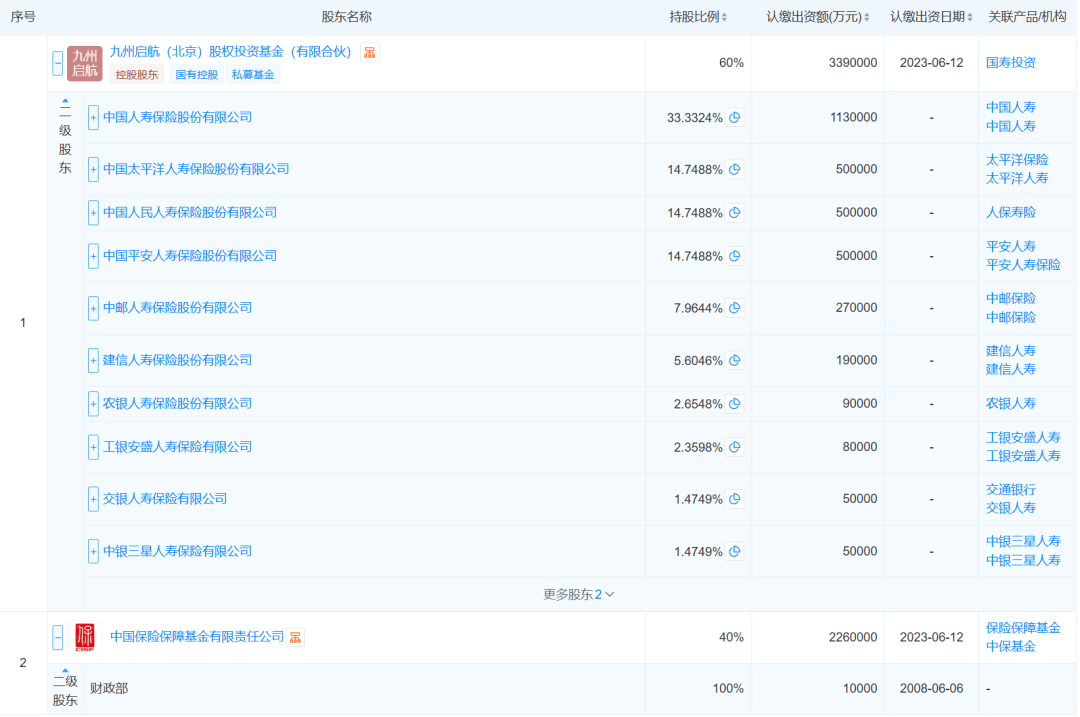Expand 中银三星人寿保险有限公司 plus box

[93, 551]
